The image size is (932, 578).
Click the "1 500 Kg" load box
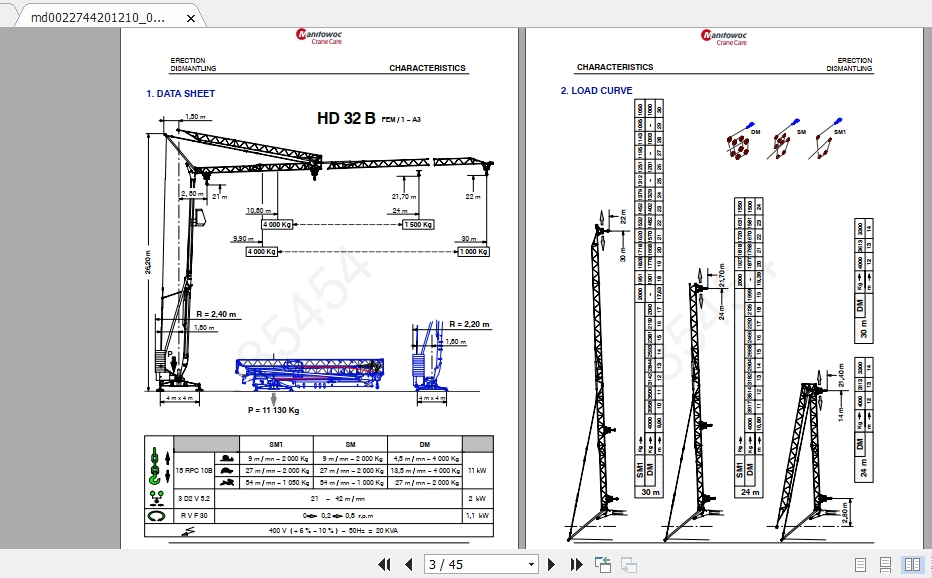418,224
